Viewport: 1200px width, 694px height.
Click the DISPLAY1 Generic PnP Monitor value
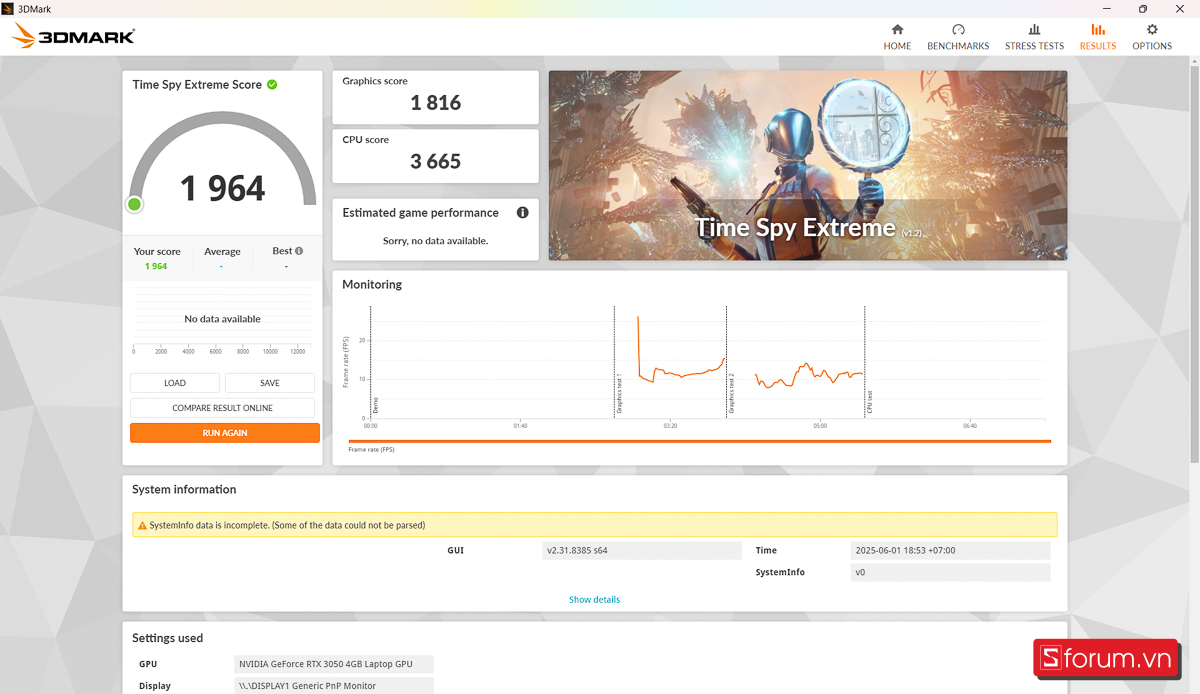[x=334, y=686]
